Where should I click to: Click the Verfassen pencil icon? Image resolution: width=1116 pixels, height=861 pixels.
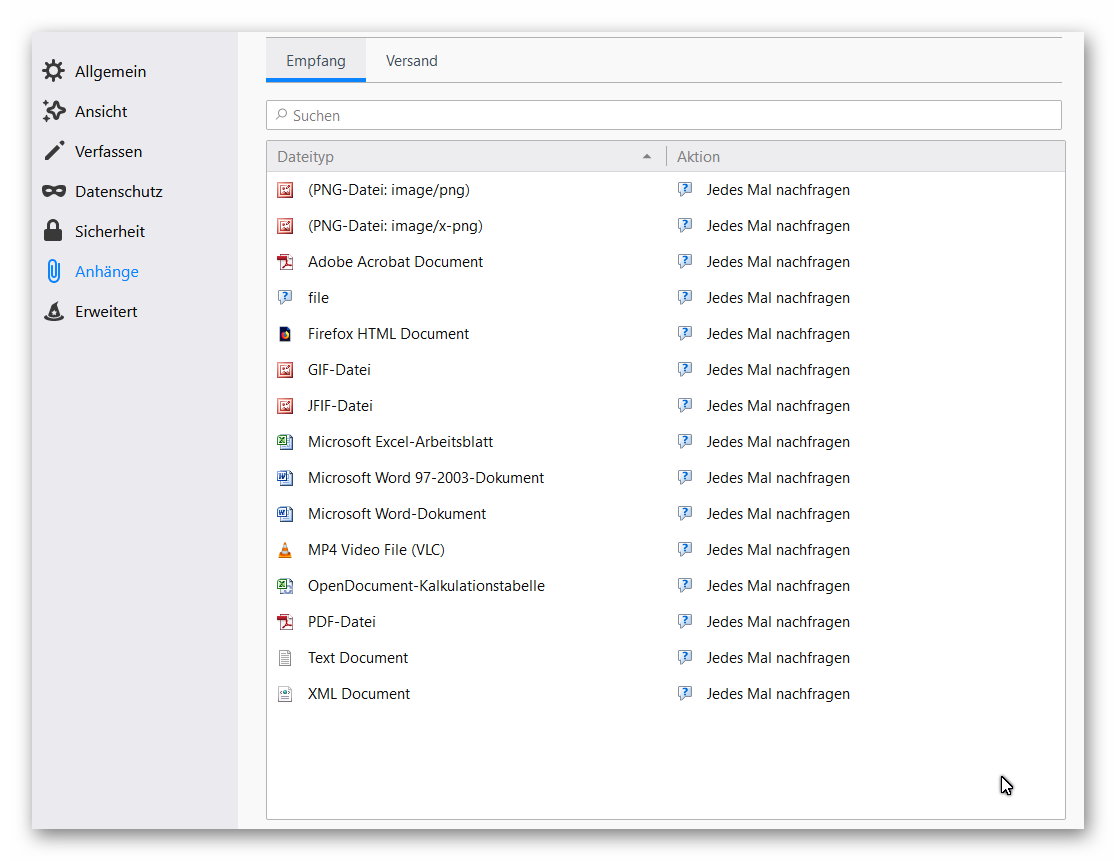[53, 152]
